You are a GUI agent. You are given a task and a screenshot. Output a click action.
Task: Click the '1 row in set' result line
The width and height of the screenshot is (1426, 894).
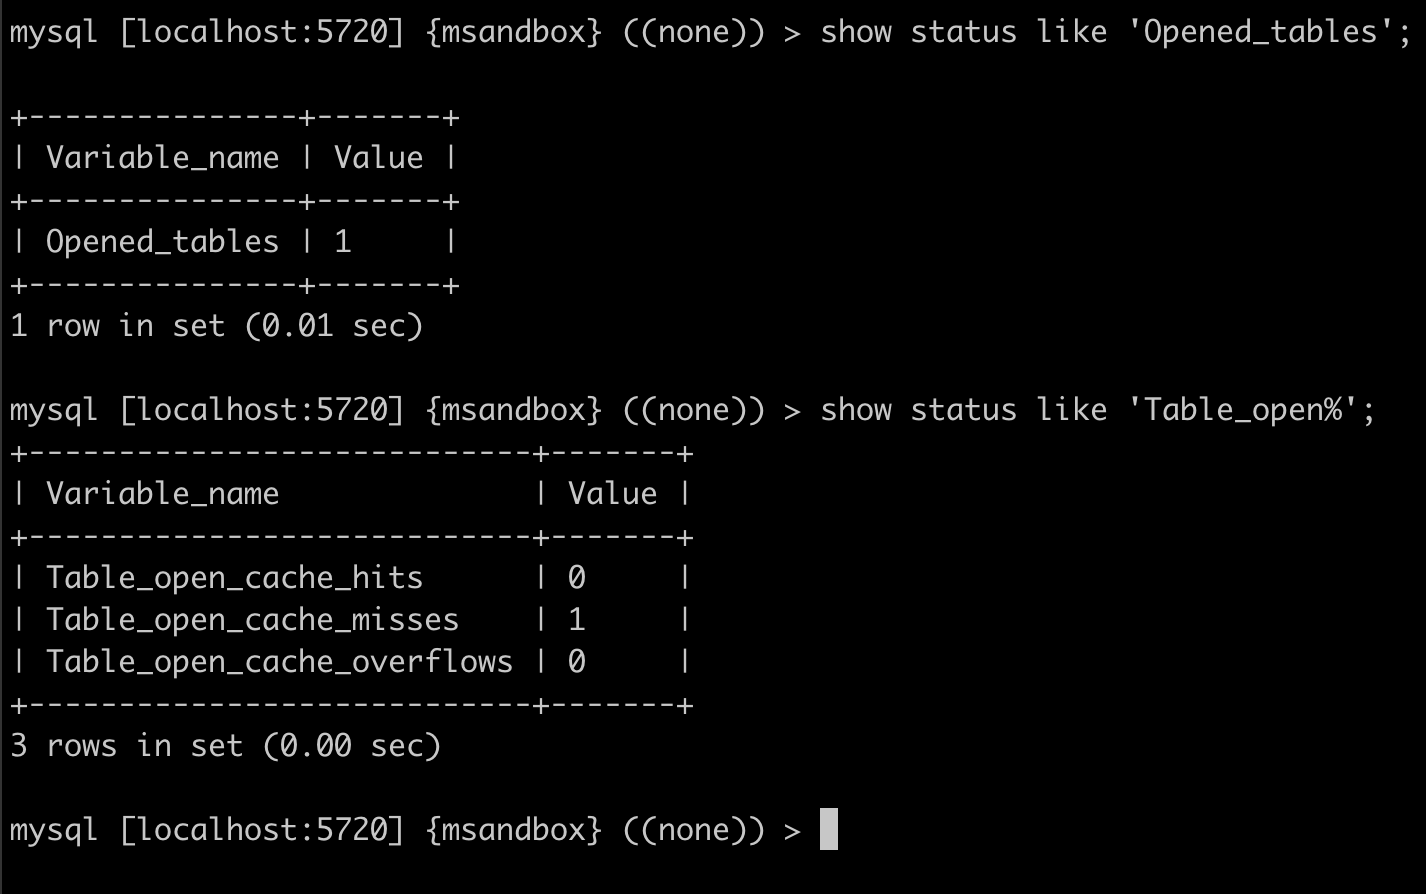tap(216, 326)
